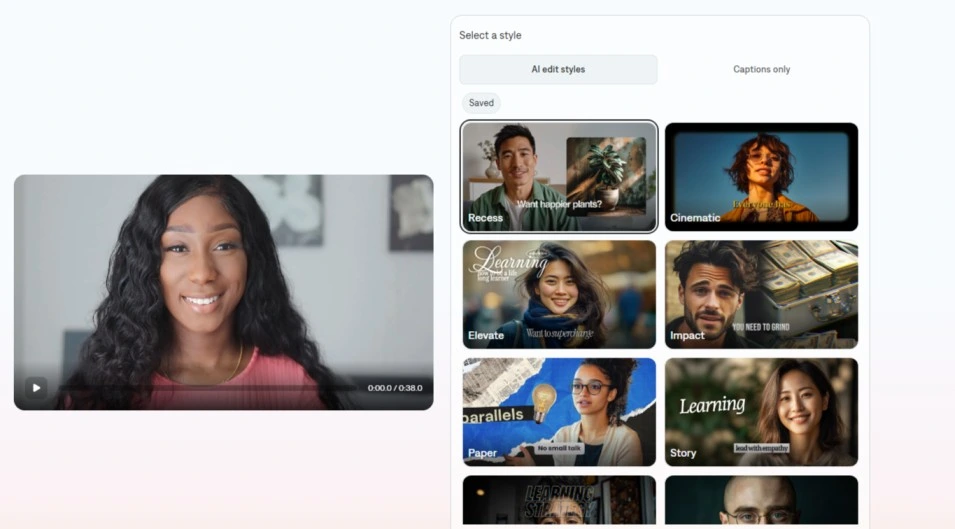Play the video preview

point(36,388)
